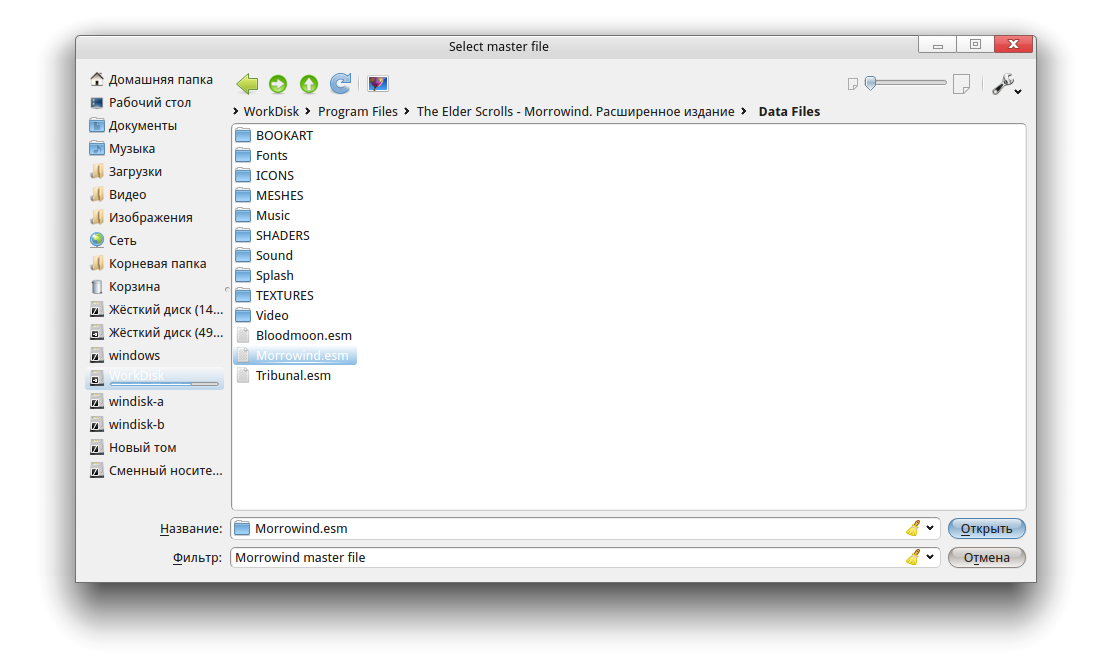The width and height of the screenshot is (1112, 668).
Task: Go forward with the green right arrow
Action: pyautogui.click(x=278, y=84)
